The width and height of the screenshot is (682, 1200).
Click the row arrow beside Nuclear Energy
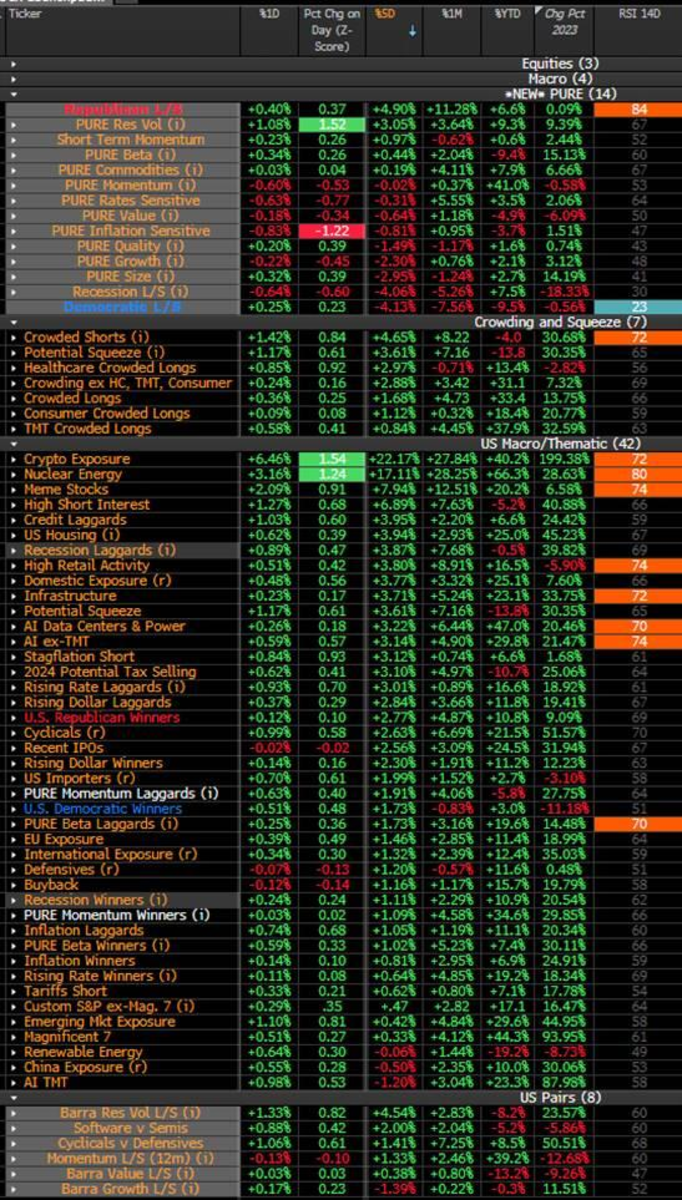click(x=13, y=474)
